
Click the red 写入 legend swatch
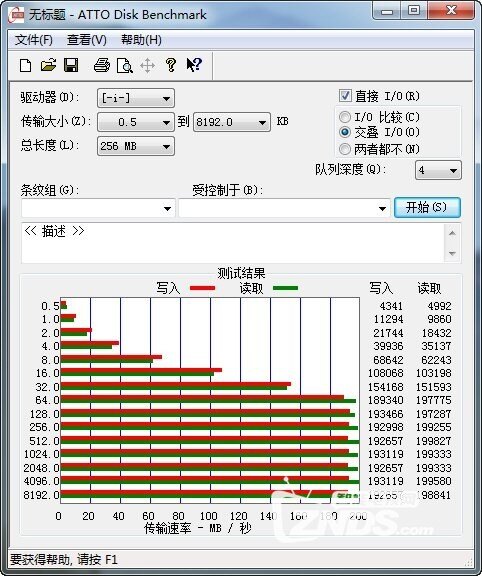(x=202, y=288)
